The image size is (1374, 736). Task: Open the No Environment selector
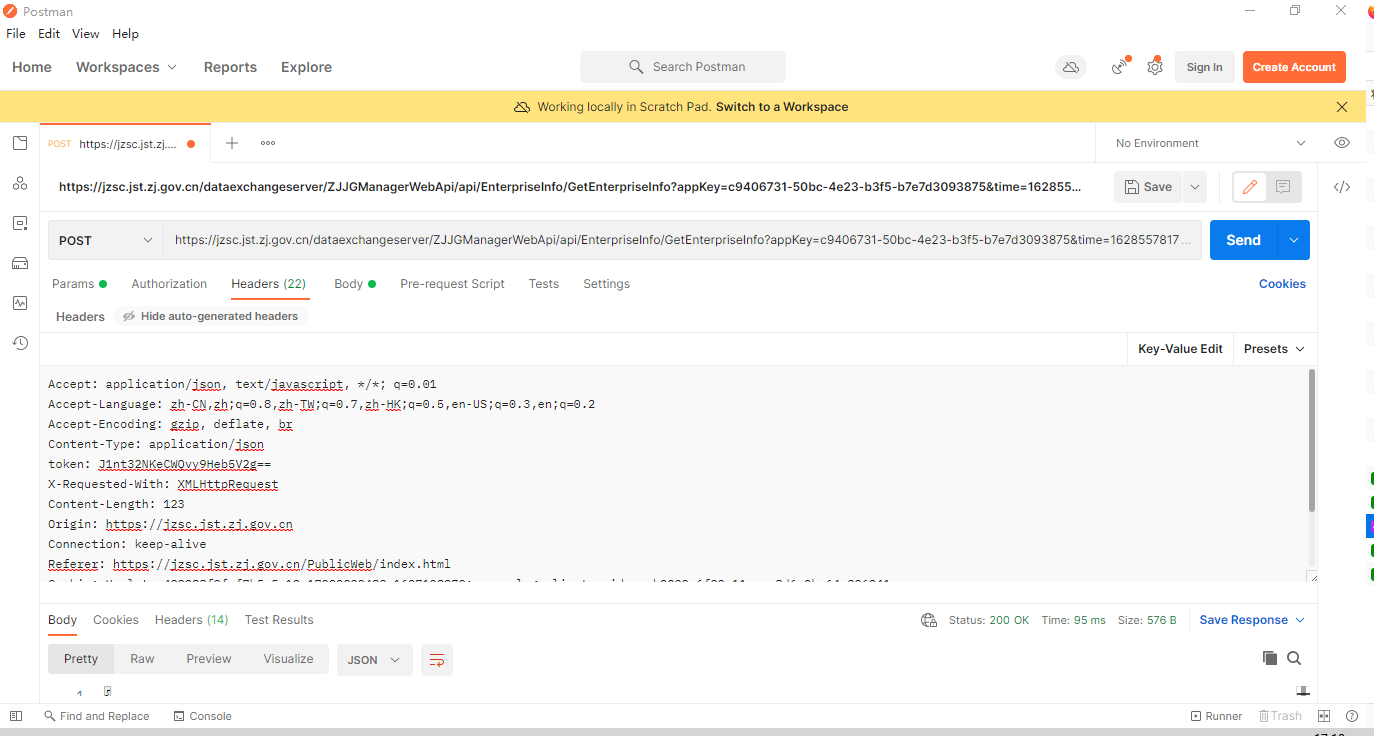[1211, 143]
